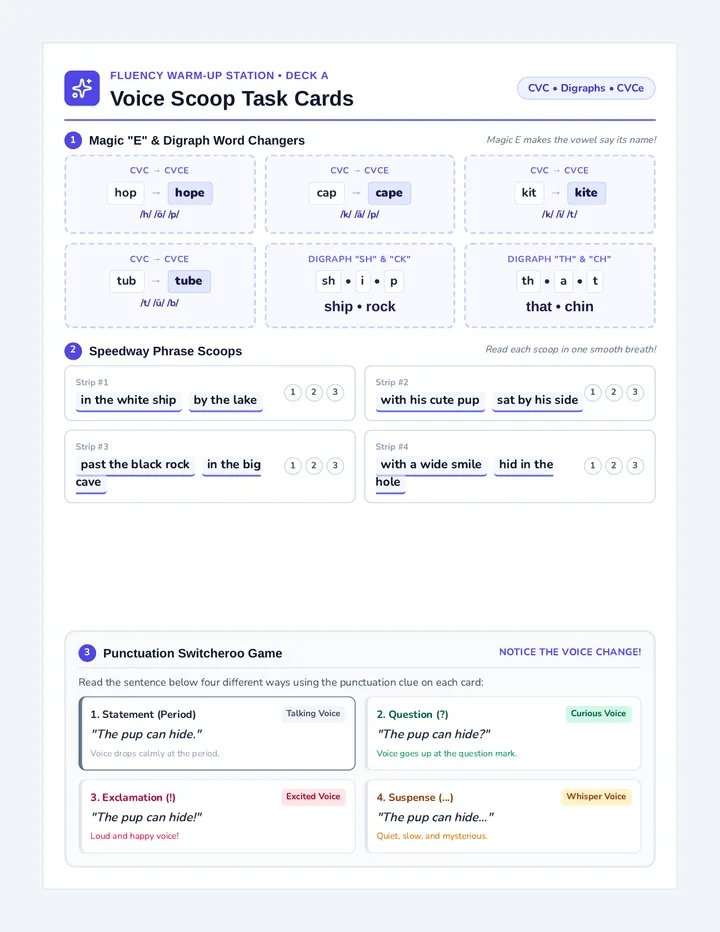The image size is (720, 932).
Task: Click the sparkle logo icon beside Voice Scoop title
Action: click(82, 89)
